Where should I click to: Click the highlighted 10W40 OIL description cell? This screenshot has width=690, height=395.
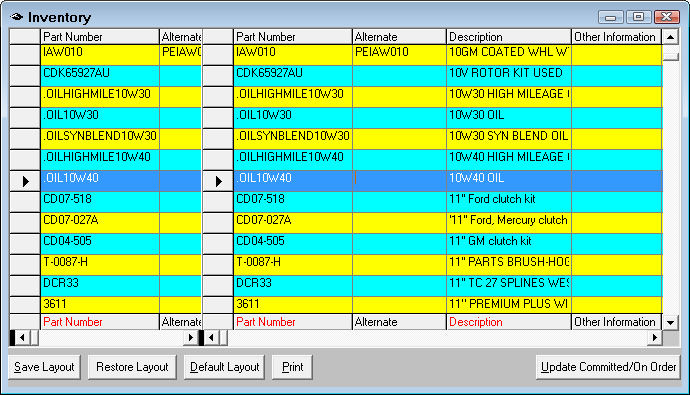pyautogui.click(x=509, y=181)
